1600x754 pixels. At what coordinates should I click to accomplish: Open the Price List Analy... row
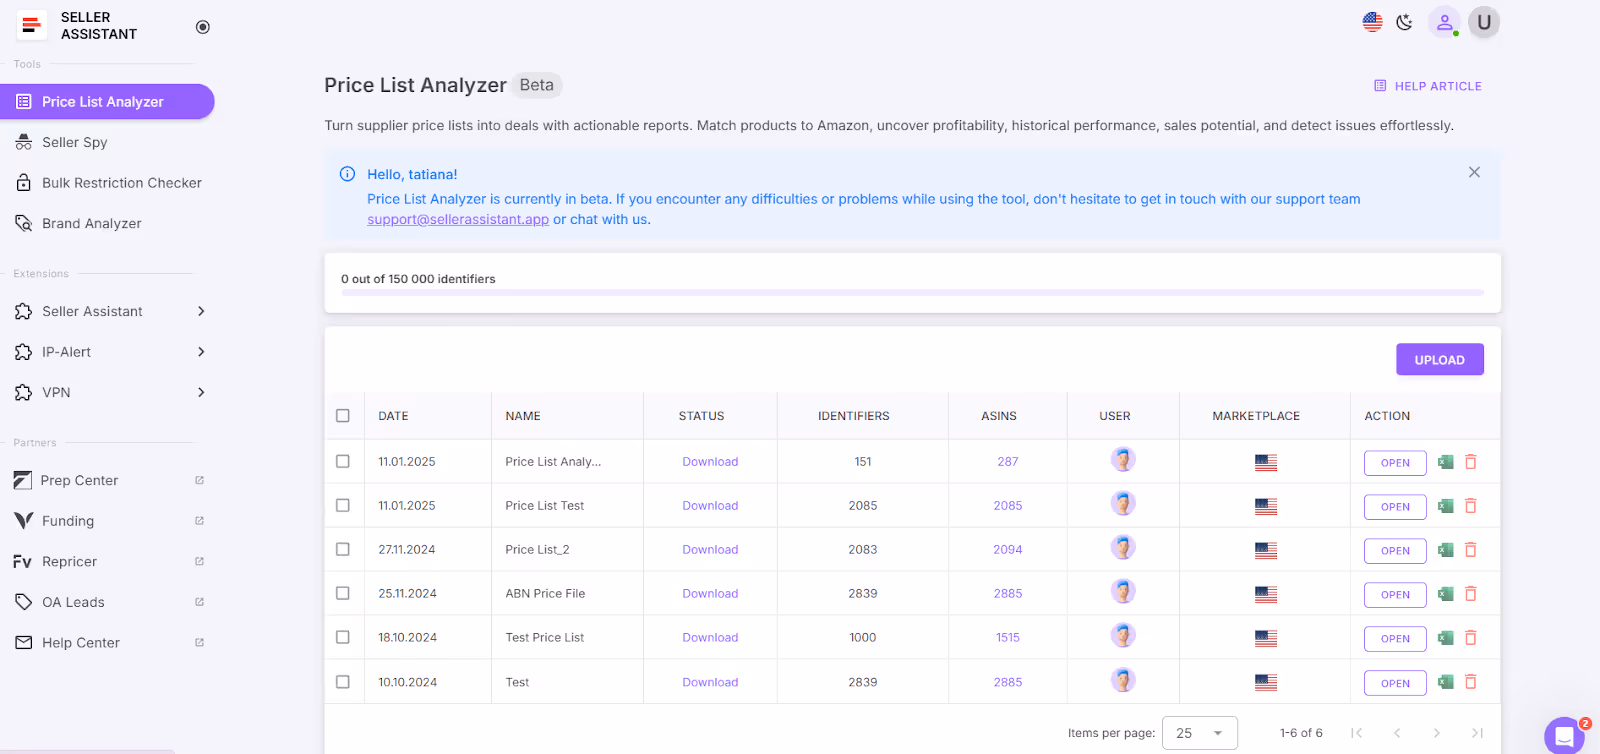[x=1395, y=463]
